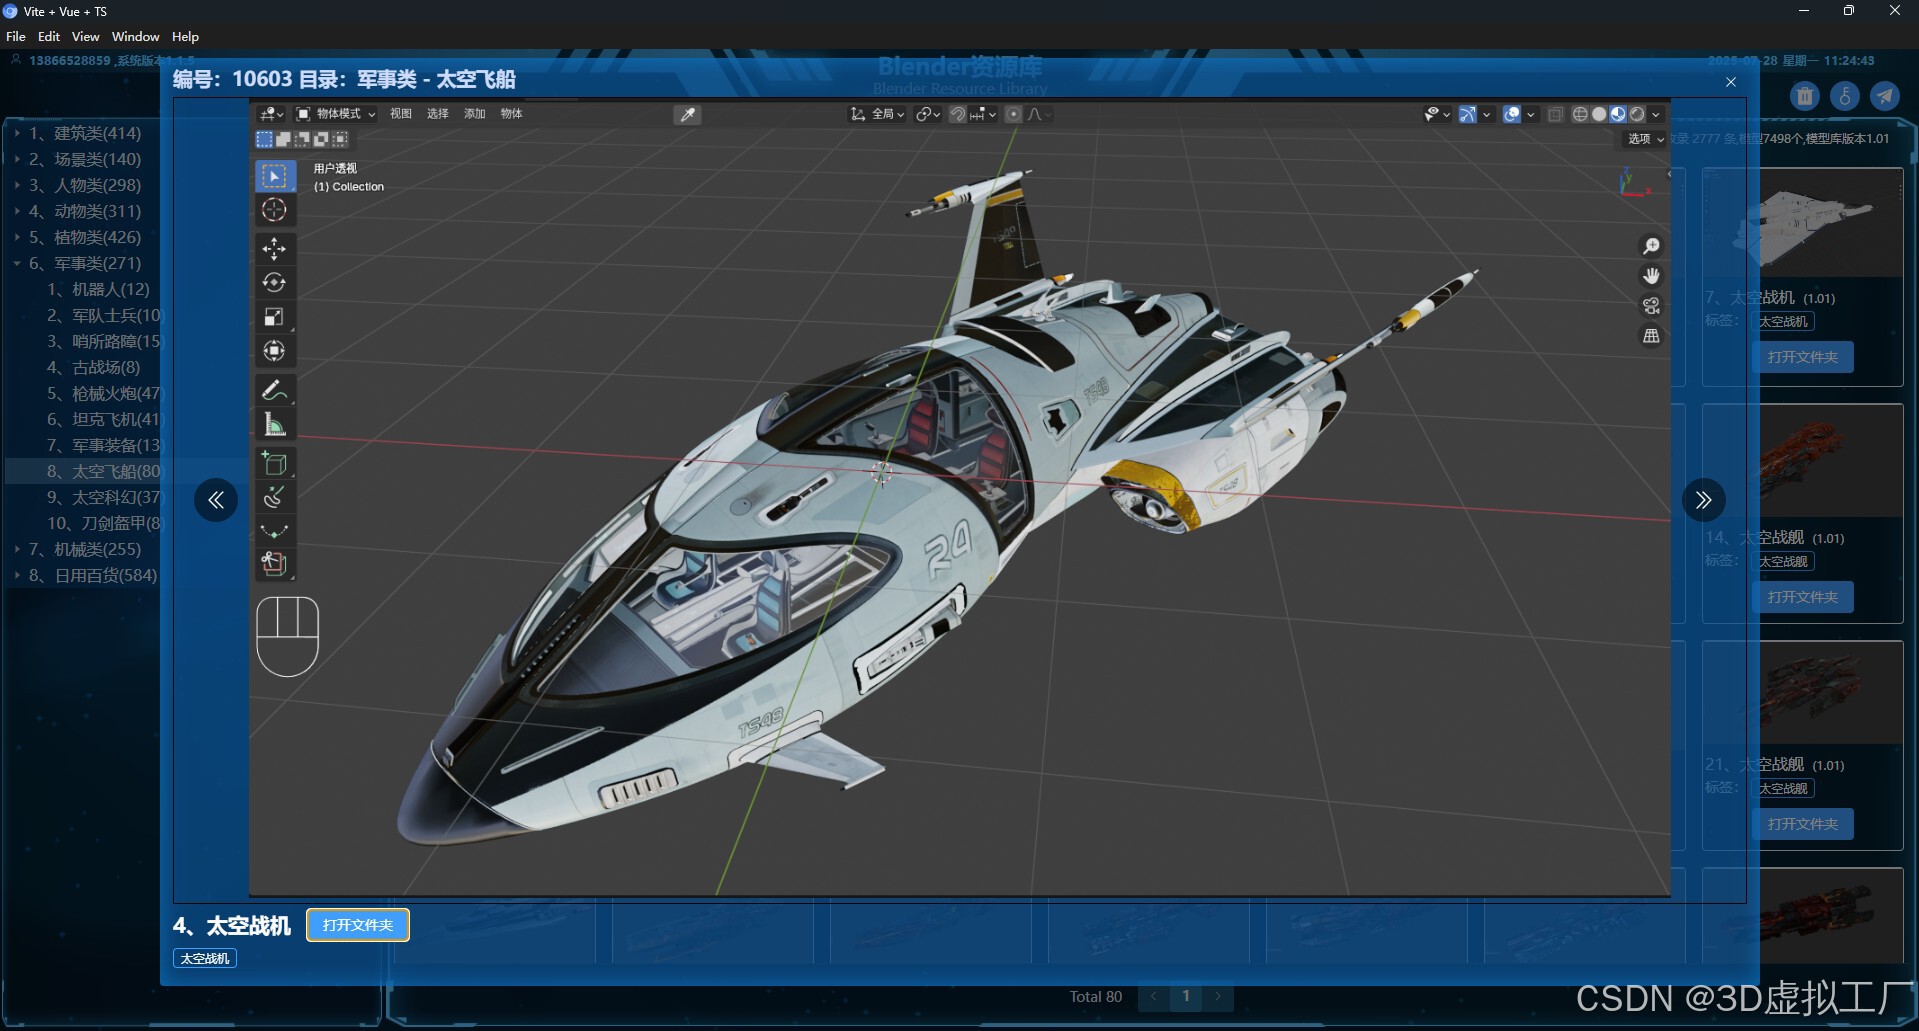Collapse the 军事类(271) tree node
The height and width of the screenshot is (1031, 1919).
coord(17,263)
